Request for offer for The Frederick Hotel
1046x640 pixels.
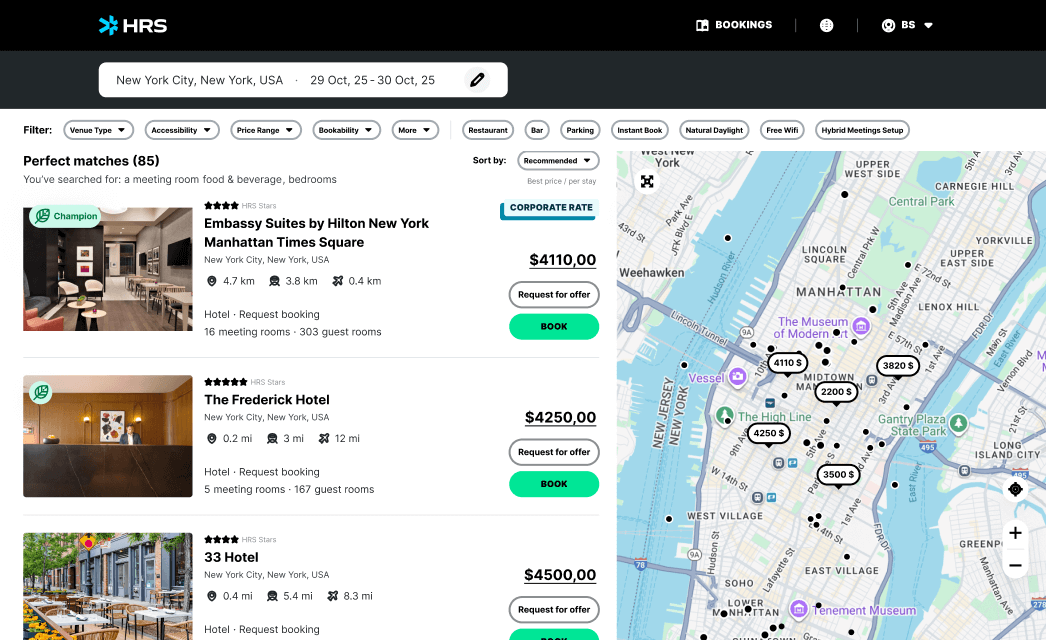point(554,452)
